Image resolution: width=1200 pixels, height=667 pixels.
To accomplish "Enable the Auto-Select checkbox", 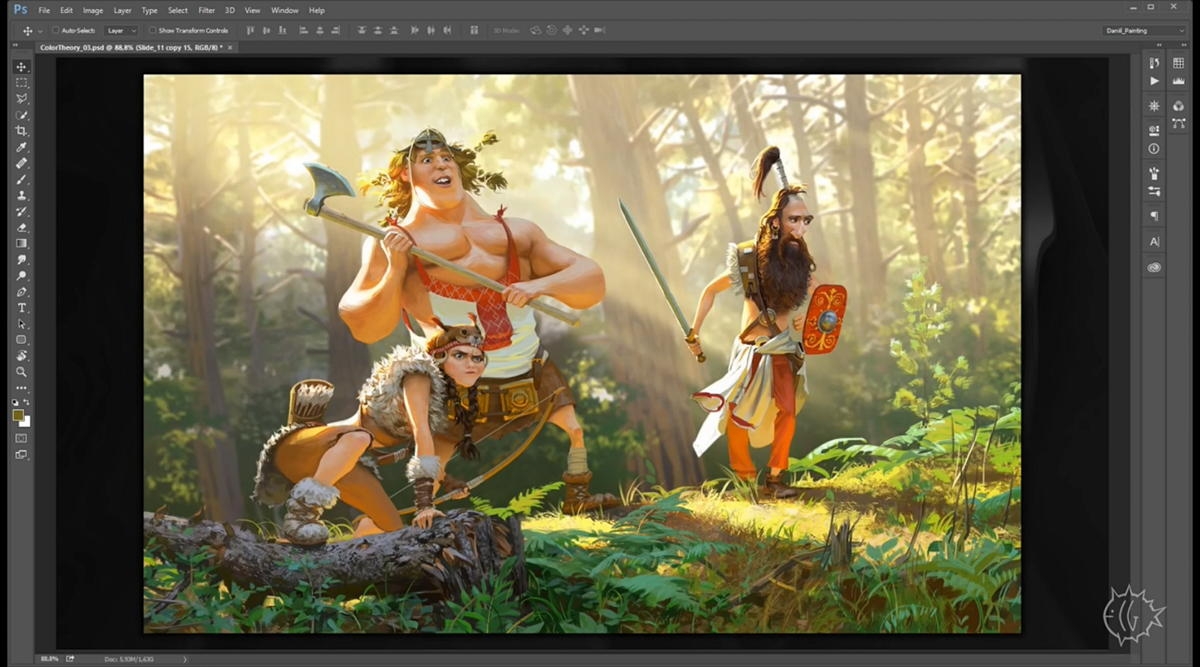I will click(x=55, y=30).
